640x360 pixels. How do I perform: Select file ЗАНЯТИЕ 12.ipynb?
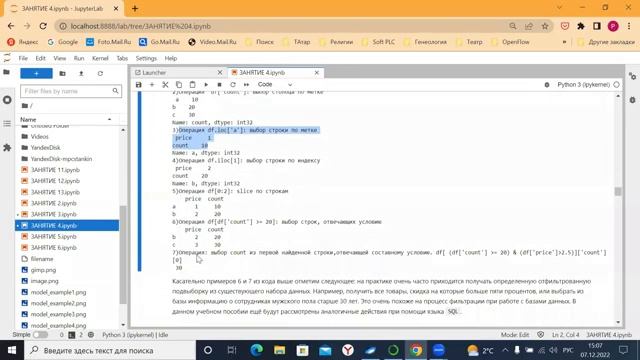[x=55, y=181]
